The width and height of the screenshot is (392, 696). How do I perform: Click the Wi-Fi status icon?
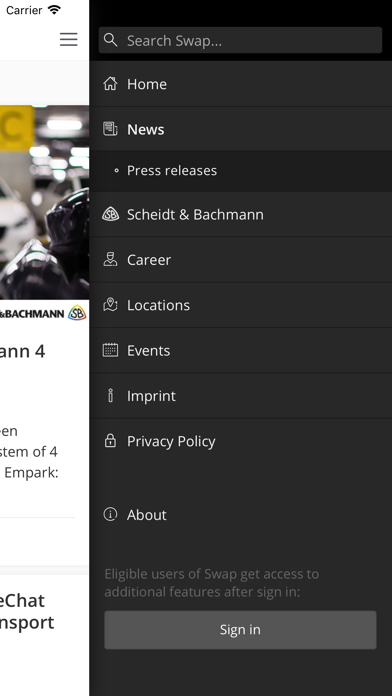click(54, 10)
